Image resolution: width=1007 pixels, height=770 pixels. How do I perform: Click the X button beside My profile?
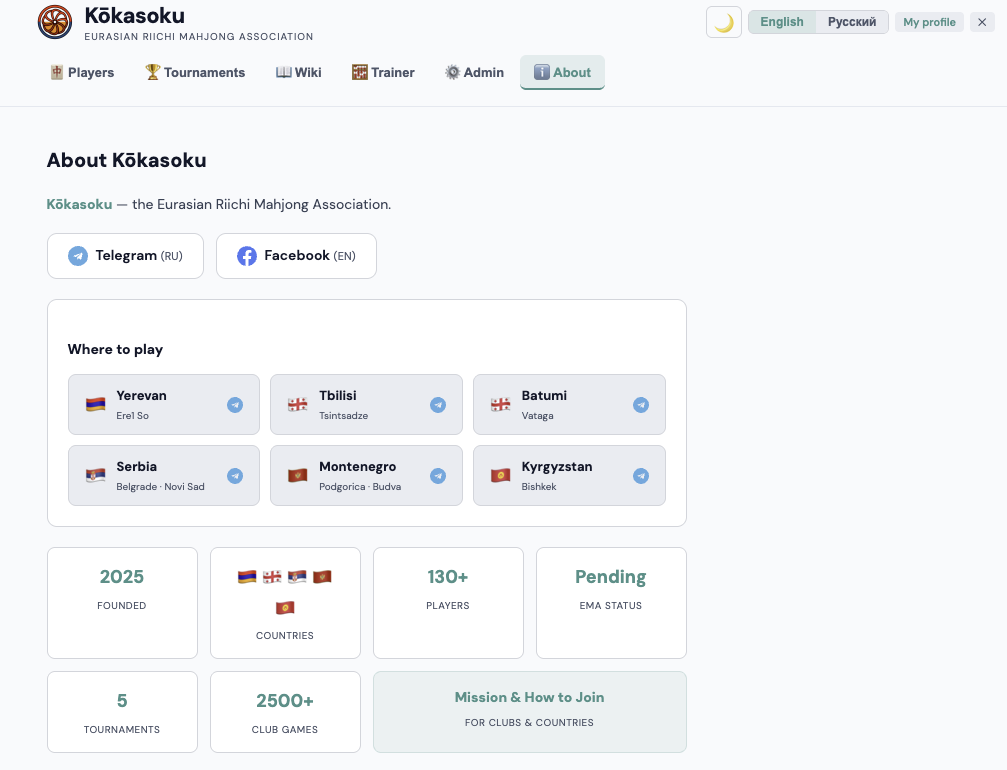[982, 22]
